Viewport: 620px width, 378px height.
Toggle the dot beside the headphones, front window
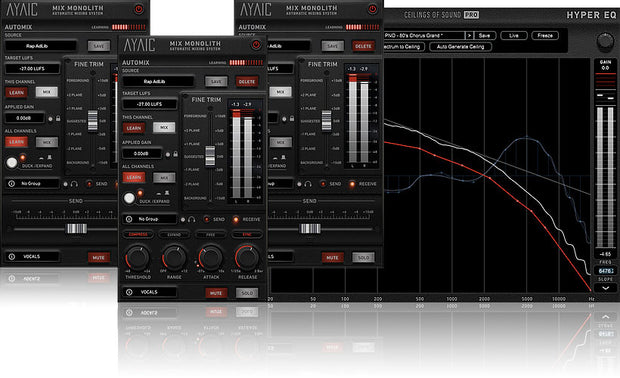click(183, 219)
